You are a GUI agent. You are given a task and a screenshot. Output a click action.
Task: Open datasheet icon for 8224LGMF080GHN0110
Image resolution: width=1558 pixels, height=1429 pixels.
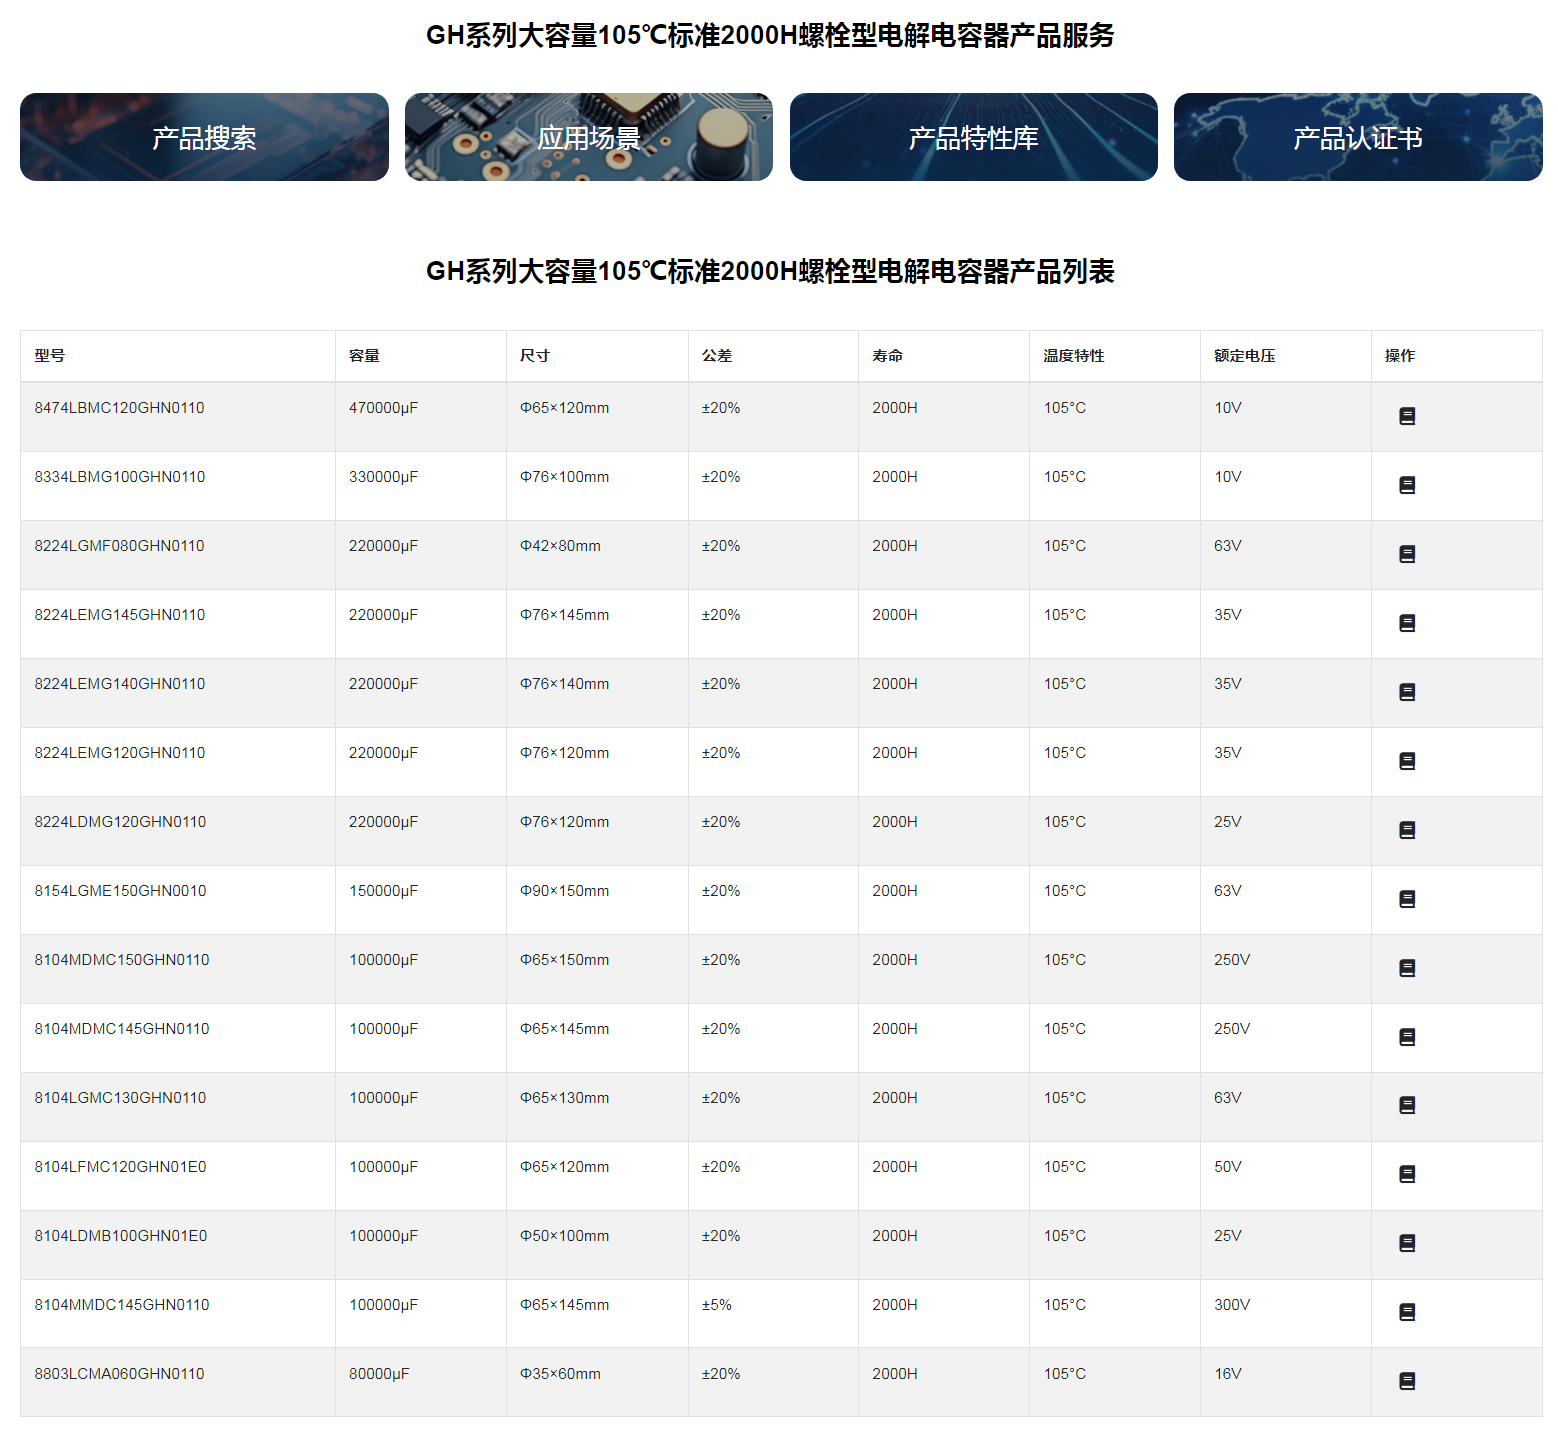coord(1406,554)
